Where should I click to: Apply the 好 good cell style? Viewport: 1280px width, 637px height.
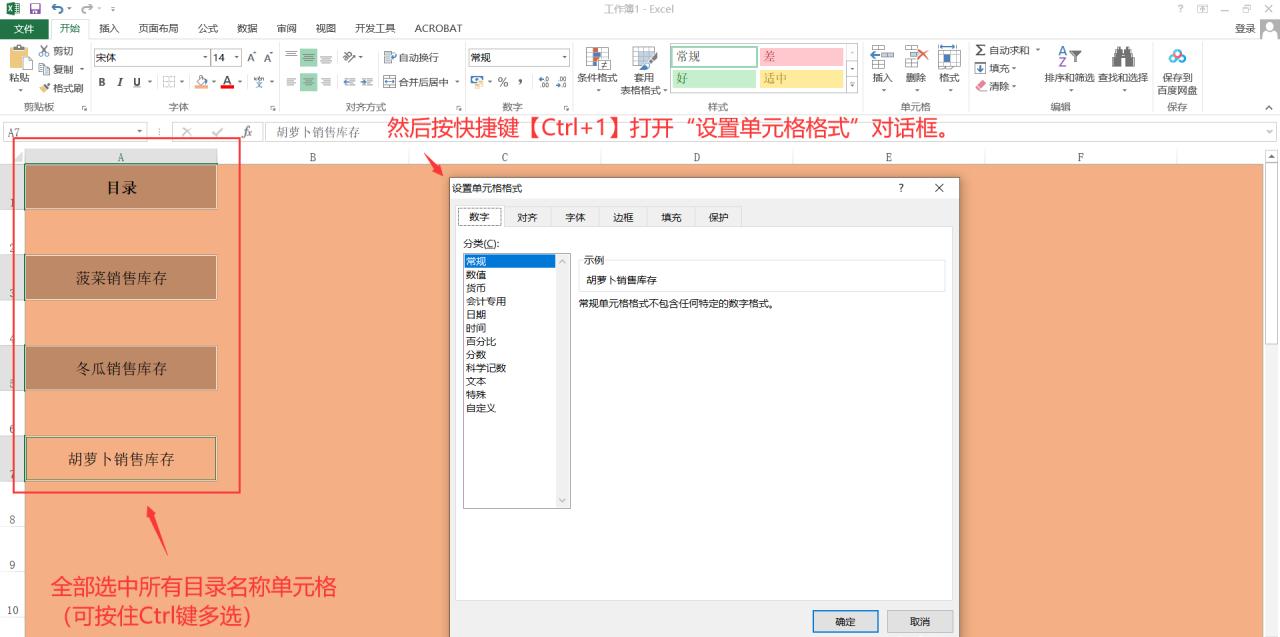(714, 78)
